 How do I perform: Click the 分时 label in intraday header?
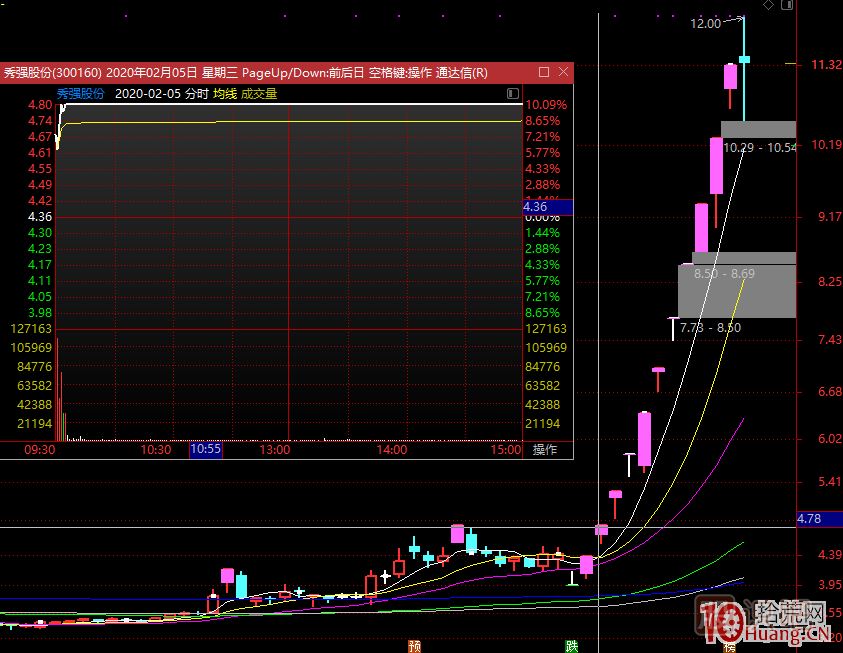tap(197, 93)
